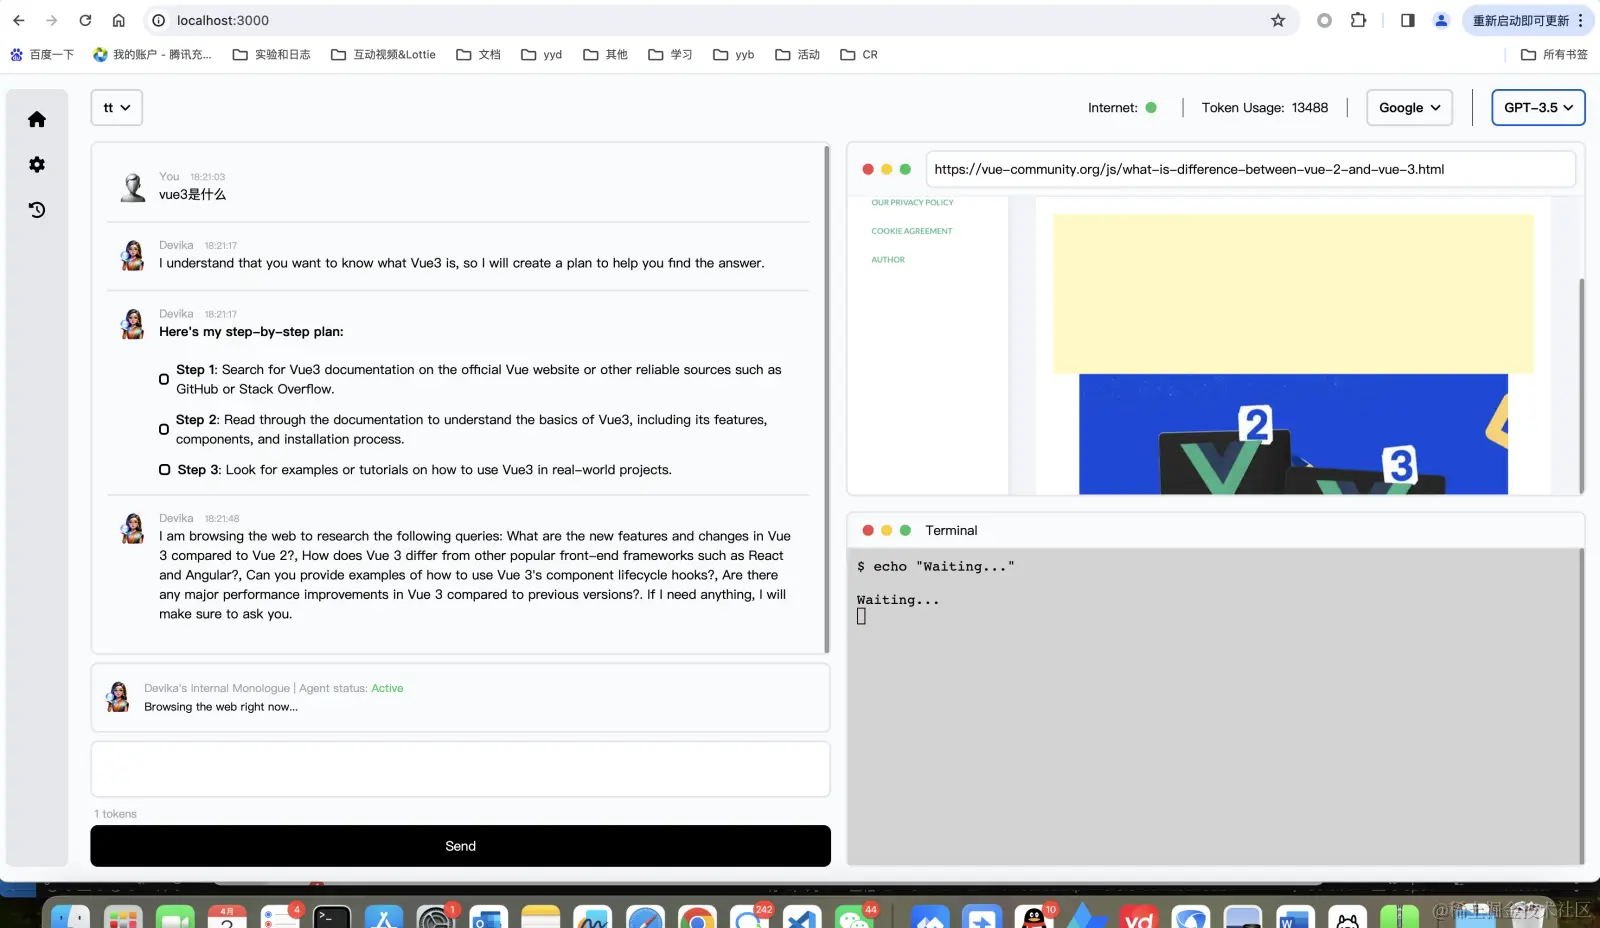Open WeChat from the dock
Viewport: 1600px width, 928px height.
point(854,916)
